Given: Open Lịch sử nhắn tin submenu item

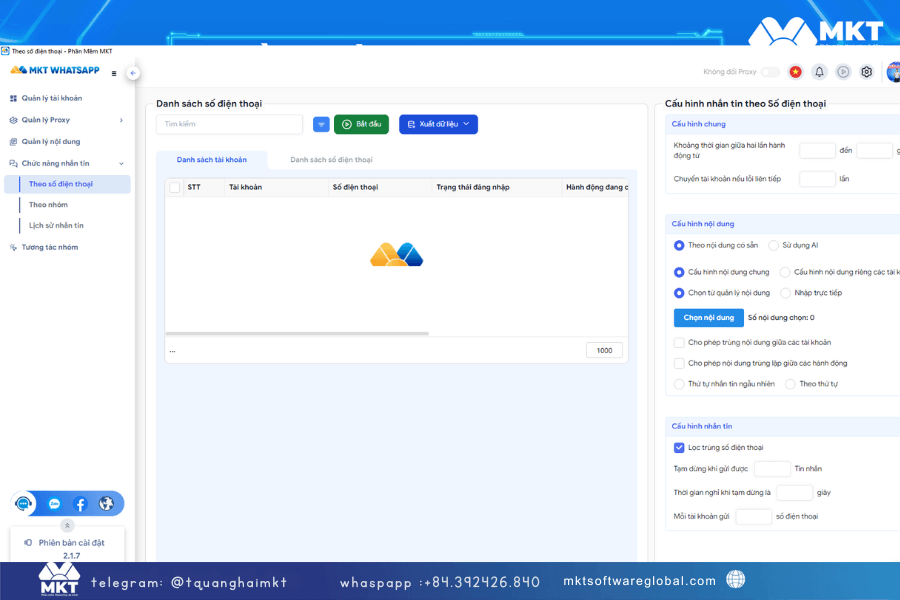Looking at the screenshot, I should pos(56,226).
